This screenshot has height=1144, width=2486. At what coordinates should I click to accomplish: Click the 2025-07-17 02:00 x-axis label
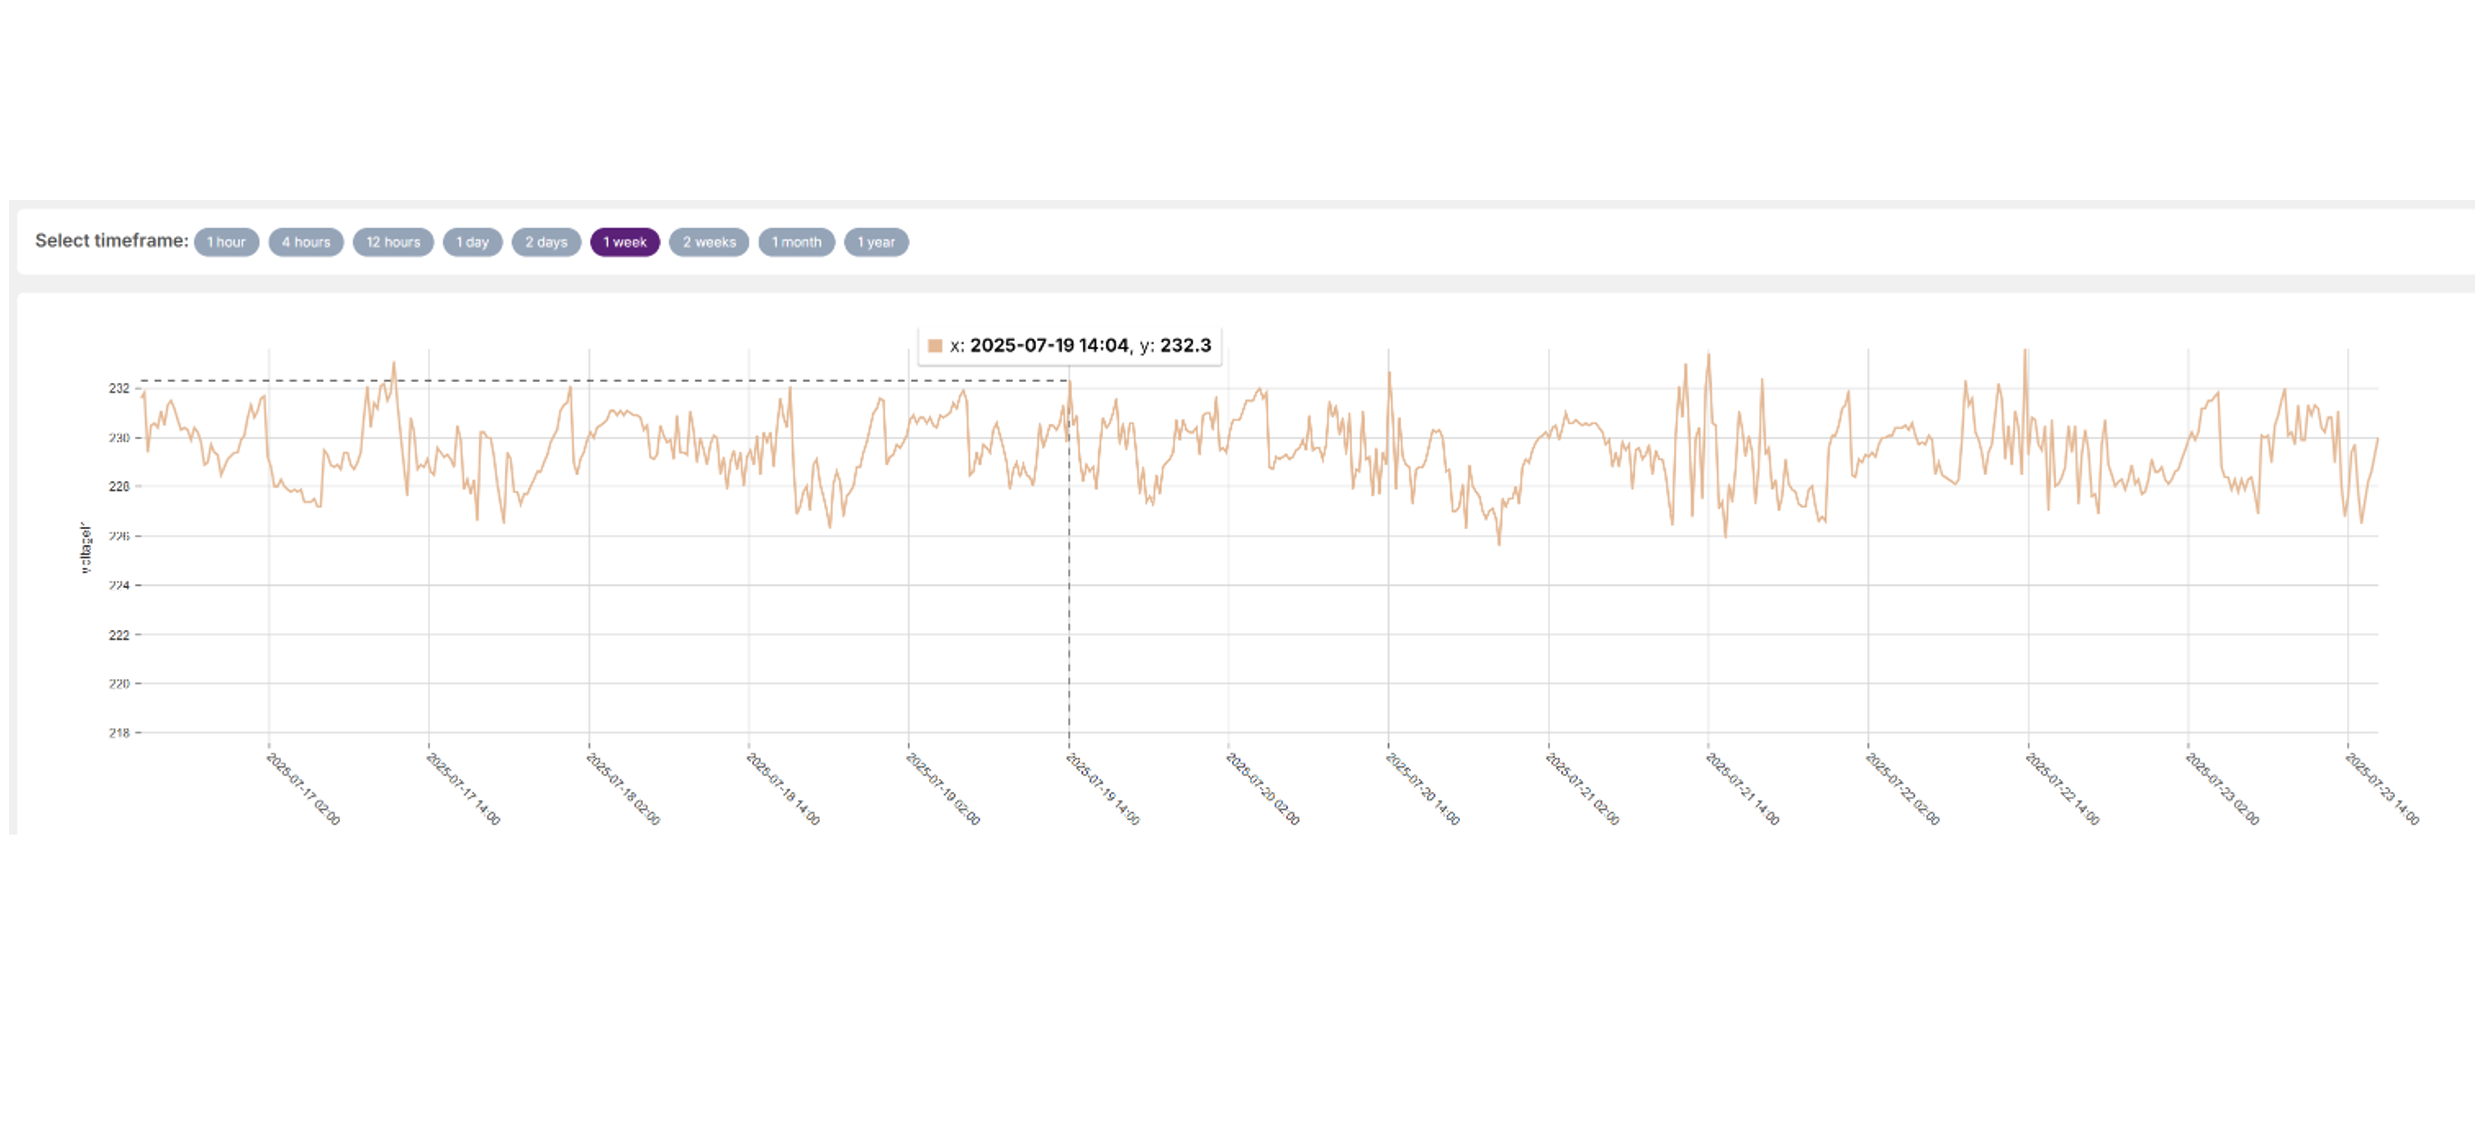click(x=303, y=789)
